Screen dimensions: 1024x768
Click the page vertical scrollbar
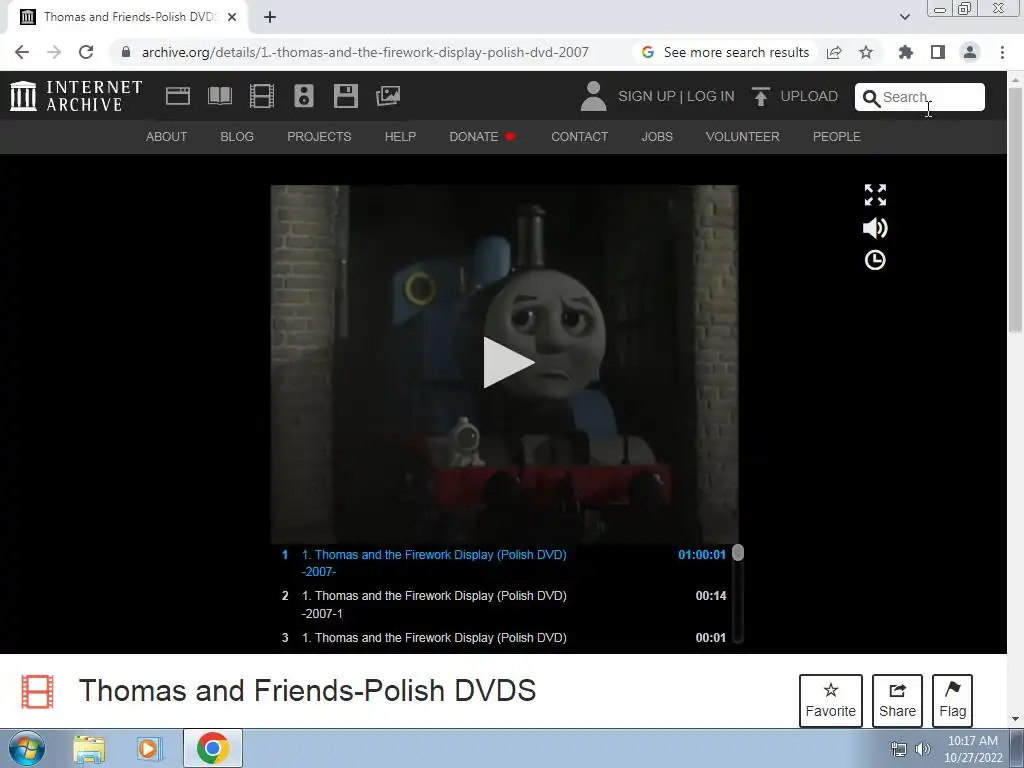pyautogui.click(x=1016, y=209)
